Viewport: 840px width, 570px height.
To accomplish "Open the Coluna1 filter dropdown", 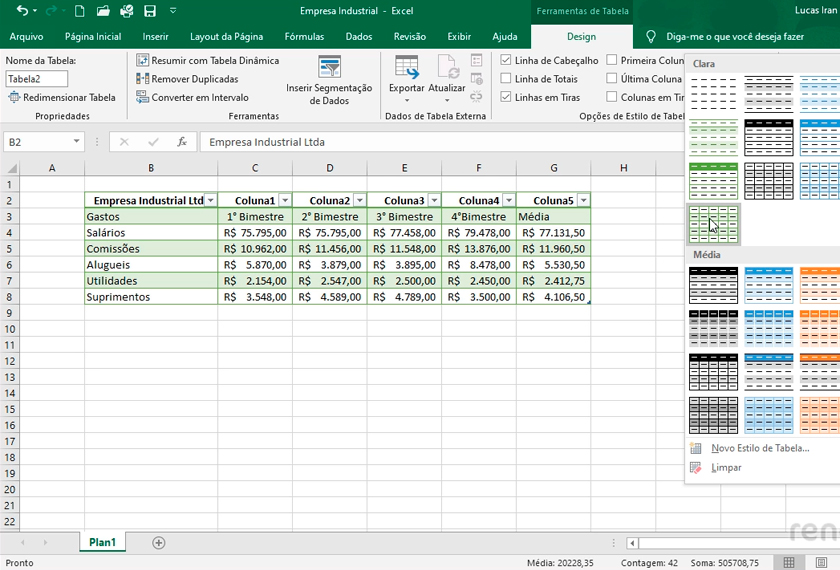I will 285,201.
